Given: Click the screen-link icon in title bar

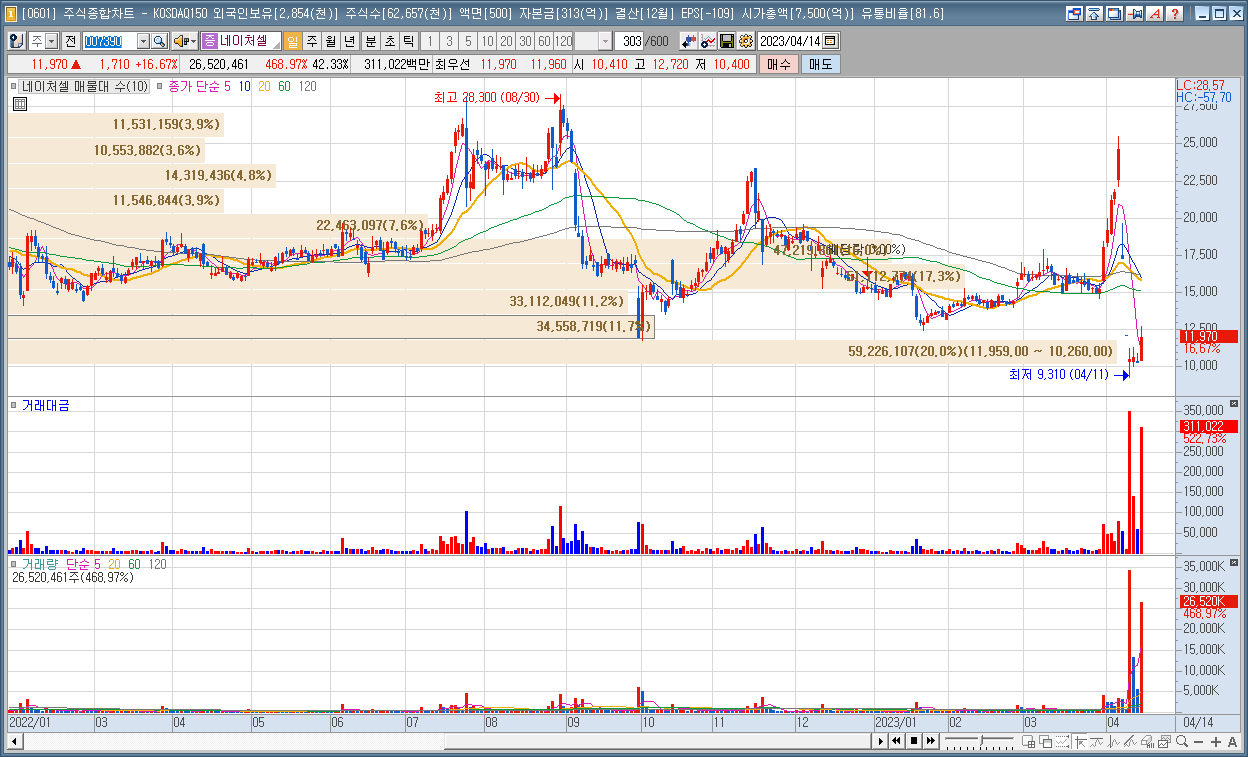Looking at the screenshot, I should (1074, 14).
